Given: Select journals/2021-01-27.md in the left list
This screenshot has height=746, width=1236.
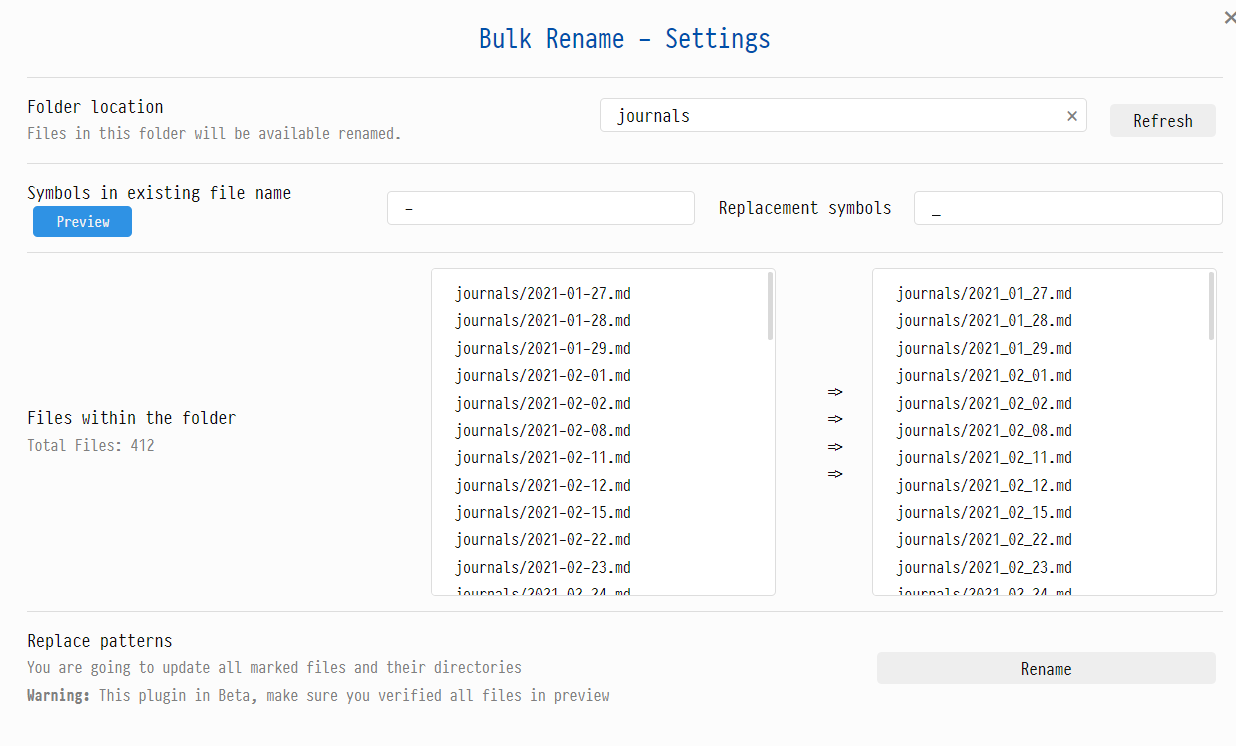Looking at the screenshot, I should [543, 294].
